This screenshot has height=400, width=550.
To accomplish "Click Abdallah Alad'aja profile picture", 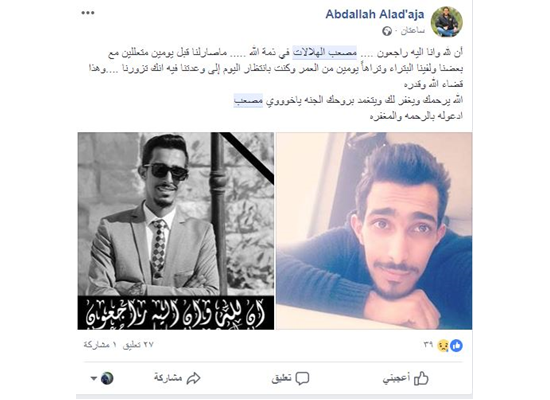I will pyautogui.click(x=447, y=22).
